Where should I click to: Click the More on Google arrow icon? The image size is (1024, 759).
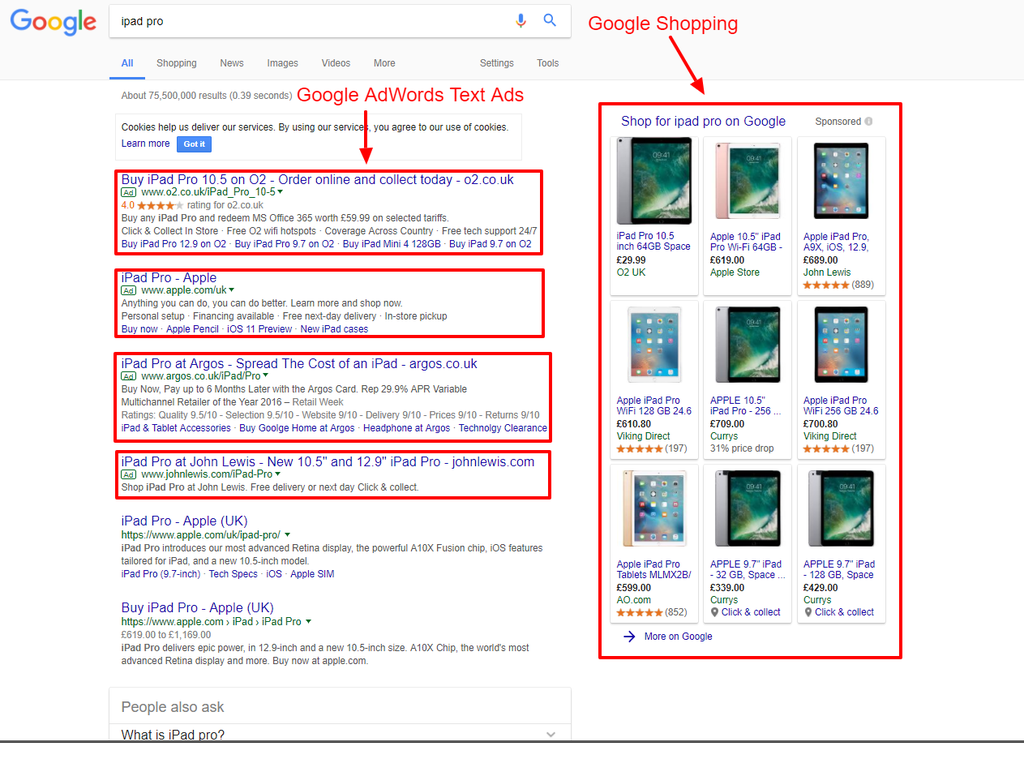tap(629, 636)
